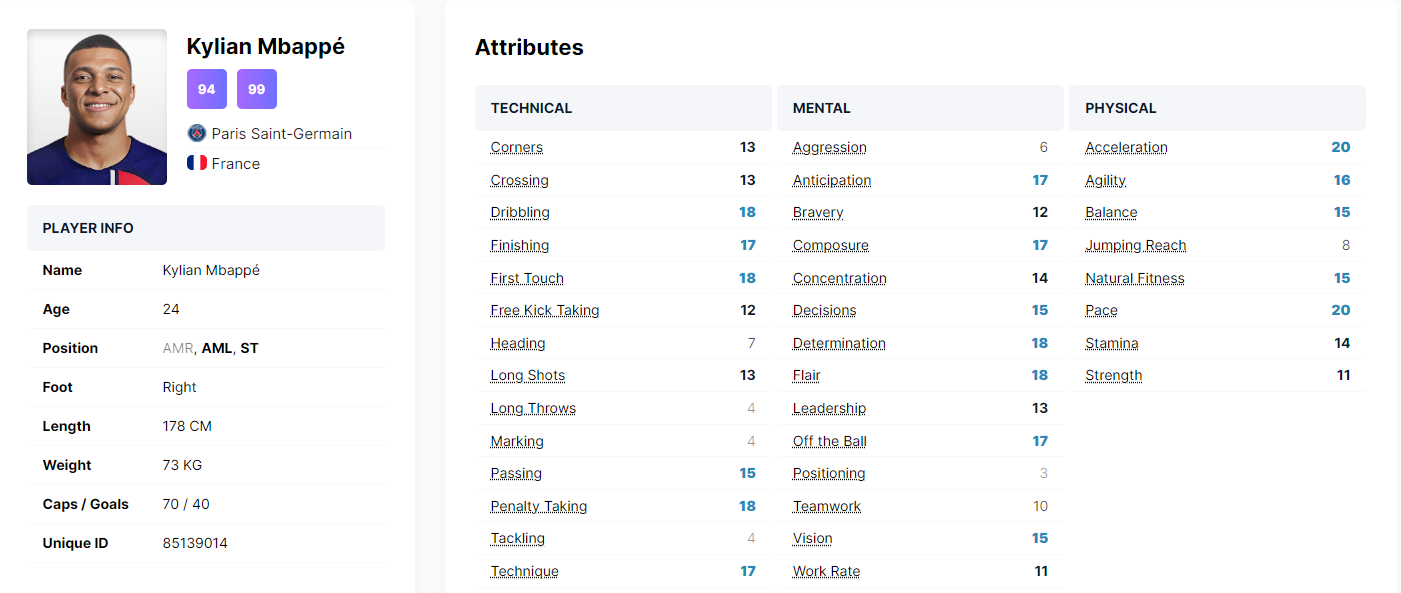Click the 94 current ability badge
Screen dimensions: 1401x593
(207, 89)
